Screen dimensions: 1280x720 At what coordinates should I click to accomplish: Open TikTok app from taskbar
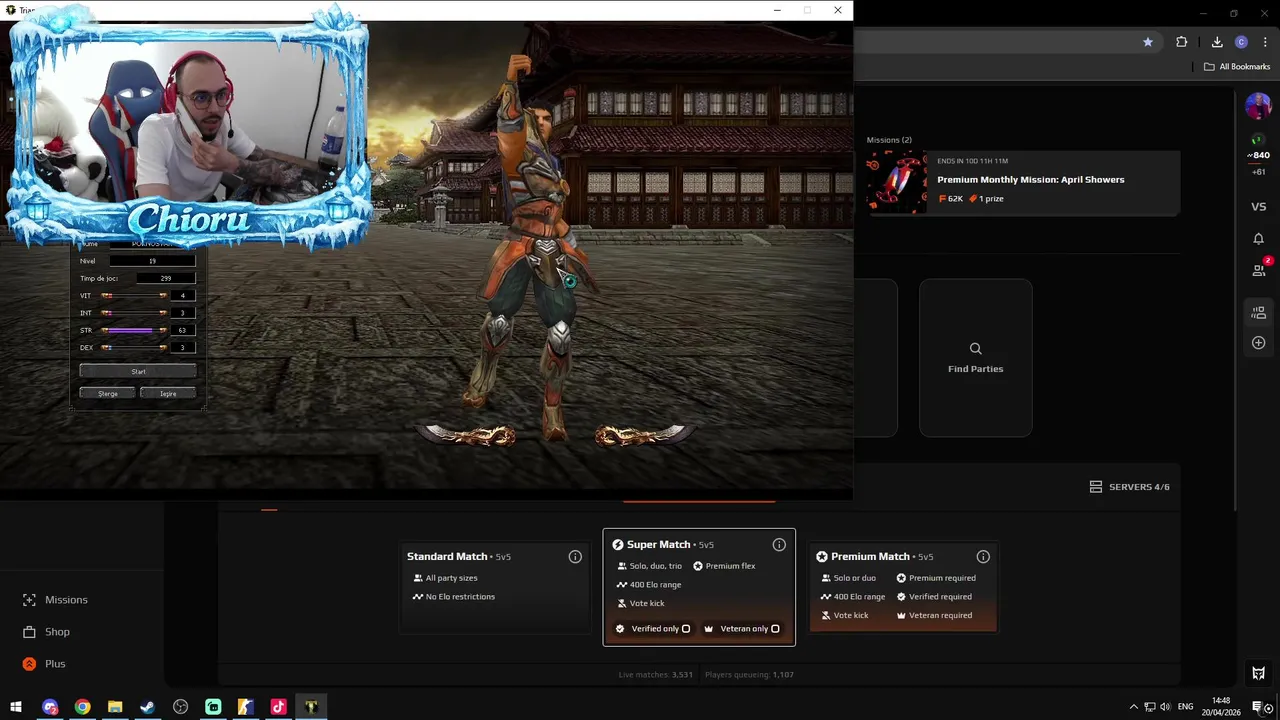(278, 707)
